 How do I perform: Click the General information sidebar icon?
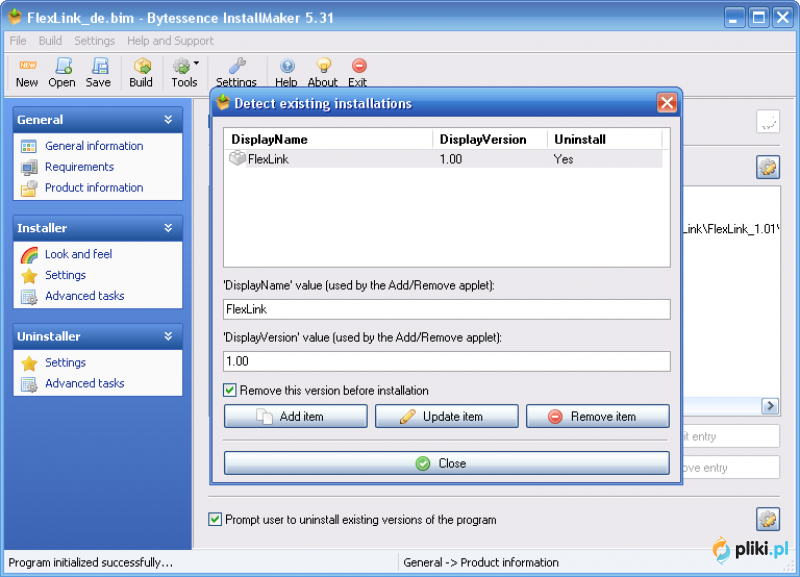(x=29, y=146)
